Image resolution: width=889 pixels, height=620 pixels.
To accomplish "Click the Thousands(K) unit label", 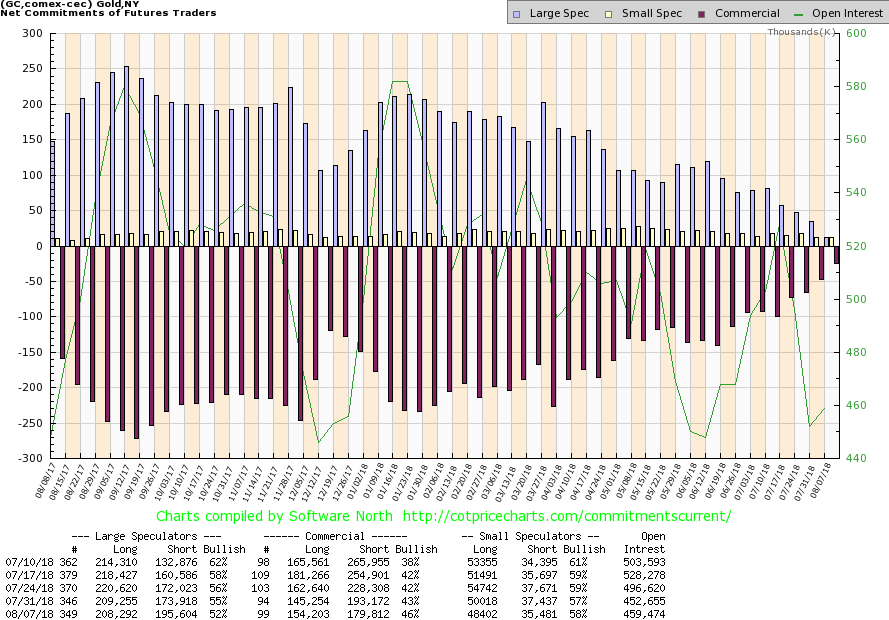I will [x=803, y=32].
